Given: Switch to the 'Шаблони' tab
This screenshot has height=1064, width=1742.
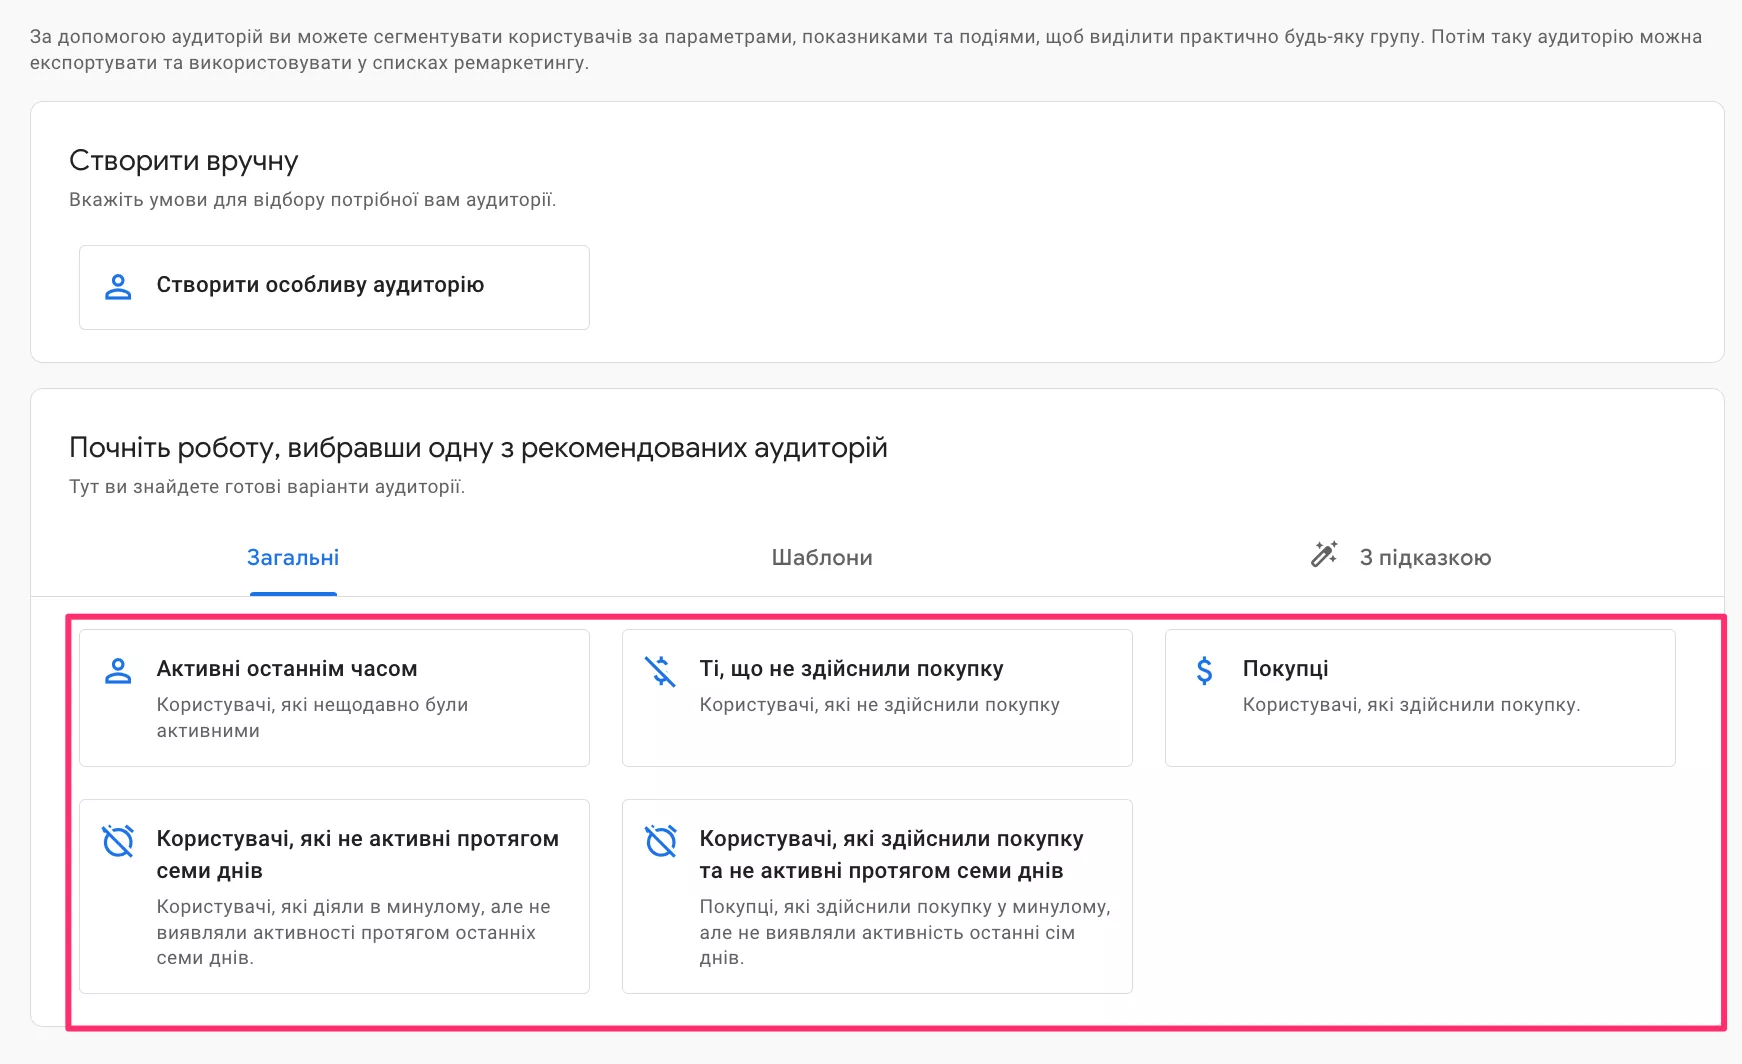Looking at the screenshot, I should (822, 557).
